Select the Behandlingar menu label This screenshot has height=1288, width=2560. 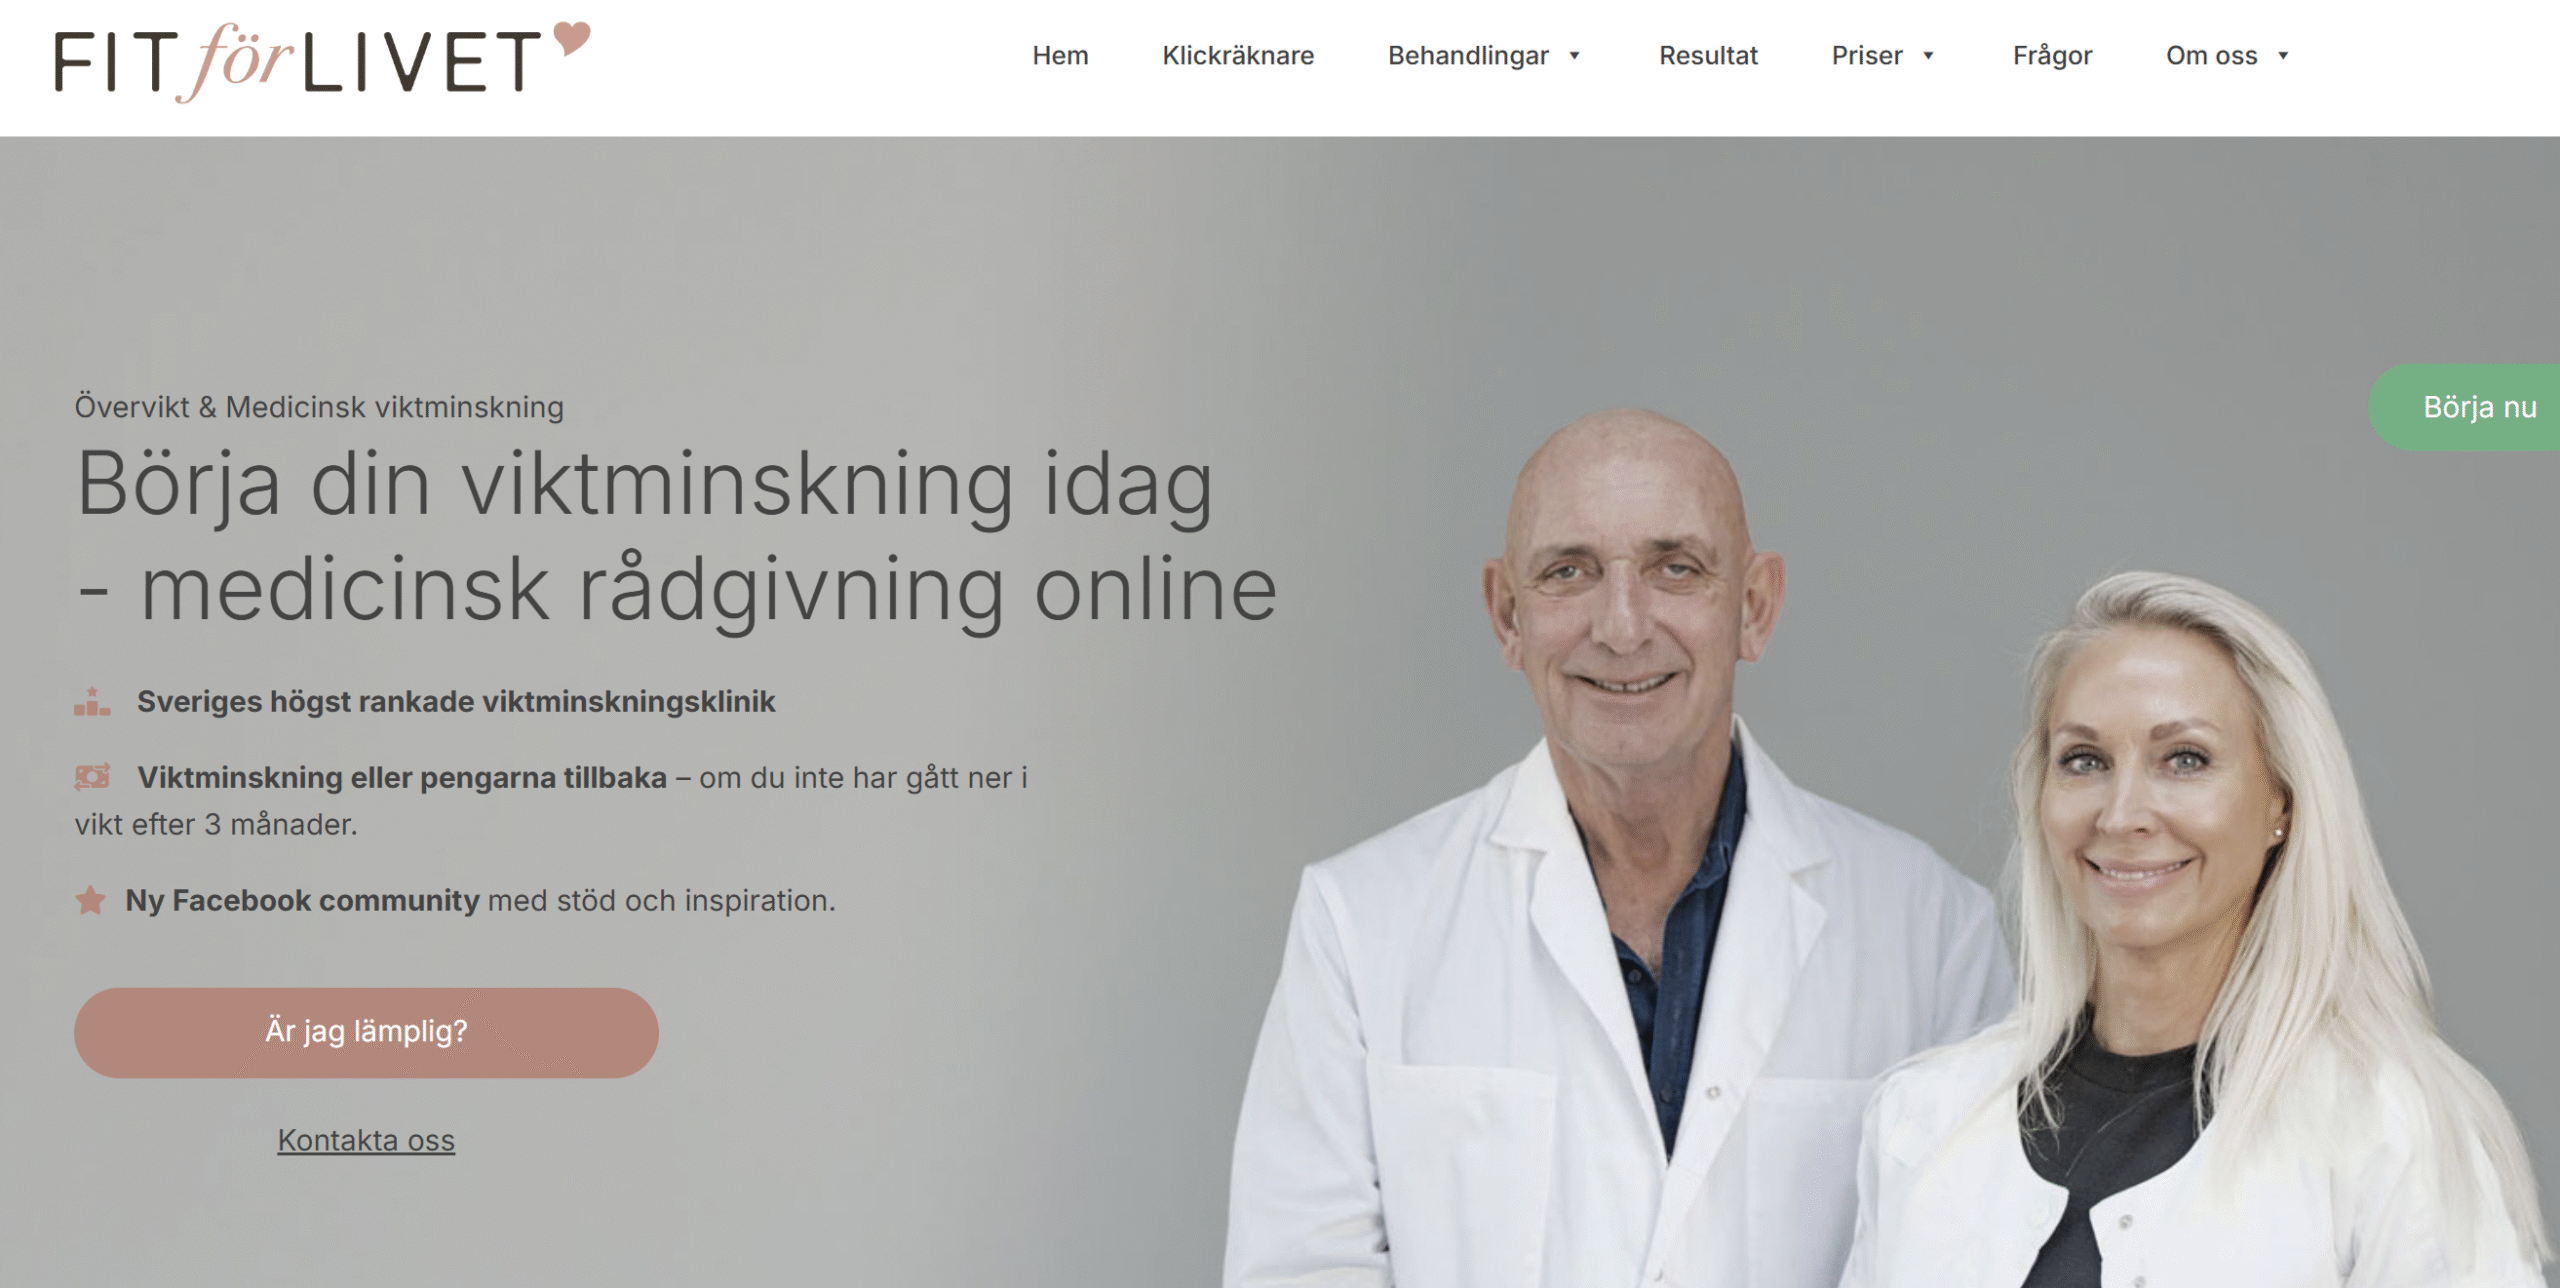[x=1468, y=56]
